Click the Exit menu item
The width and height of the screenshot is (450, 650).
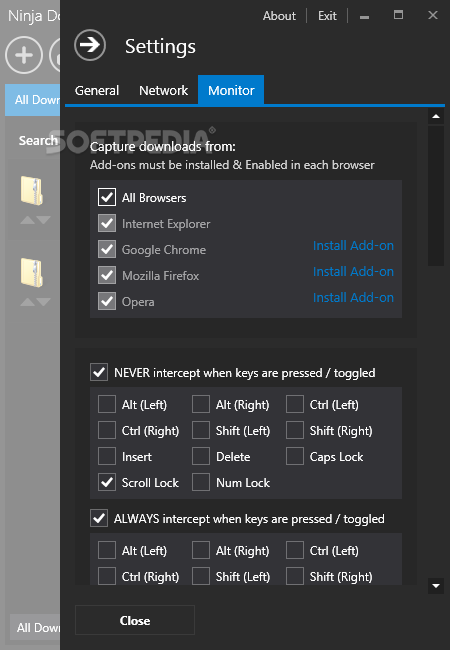pos(327,16)
